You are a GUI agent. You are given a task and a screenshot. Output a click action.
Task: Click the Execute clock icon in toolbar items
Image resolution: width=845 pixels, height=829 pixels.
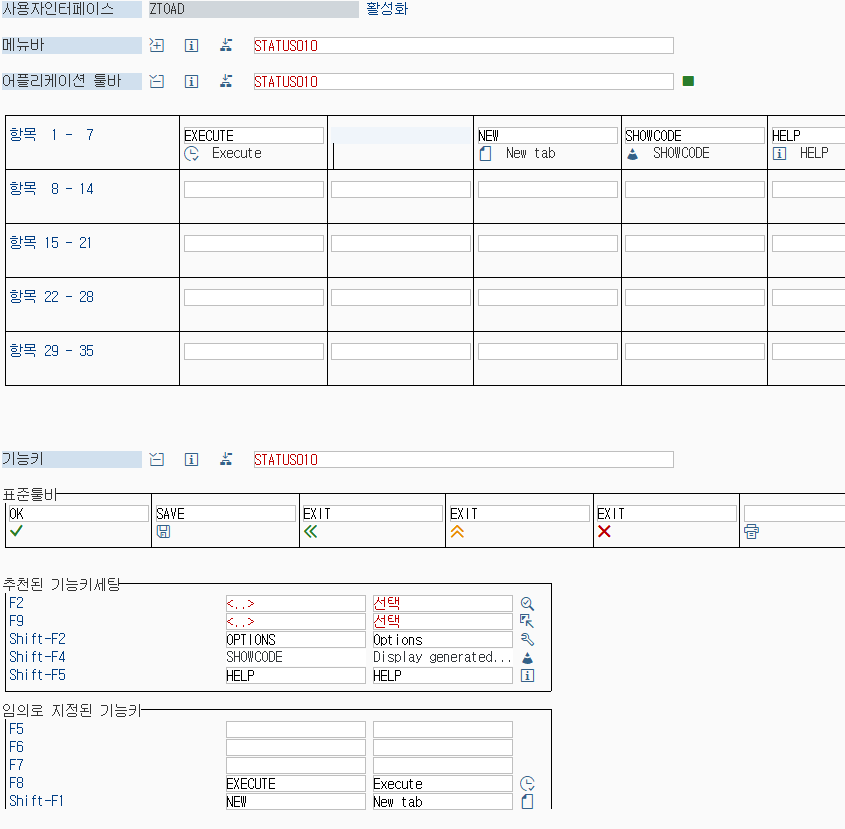tap(191, 154)
